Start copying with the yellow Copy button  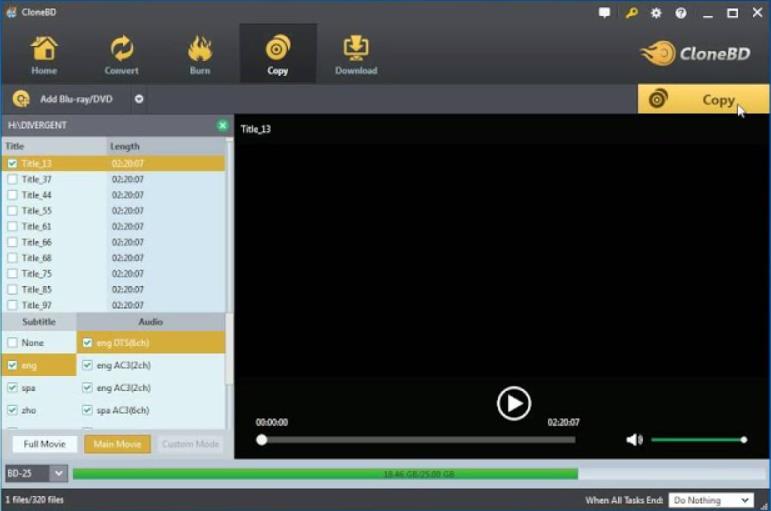703,99
